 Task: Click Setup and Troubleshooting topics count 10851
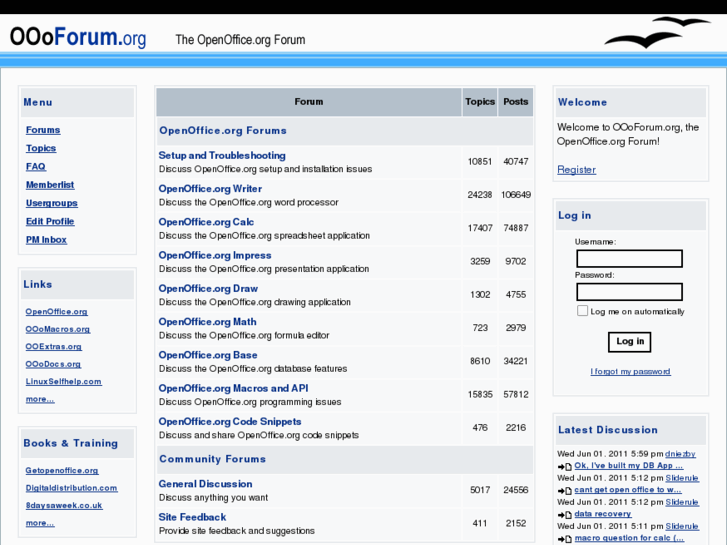click(x=480, y=162)
